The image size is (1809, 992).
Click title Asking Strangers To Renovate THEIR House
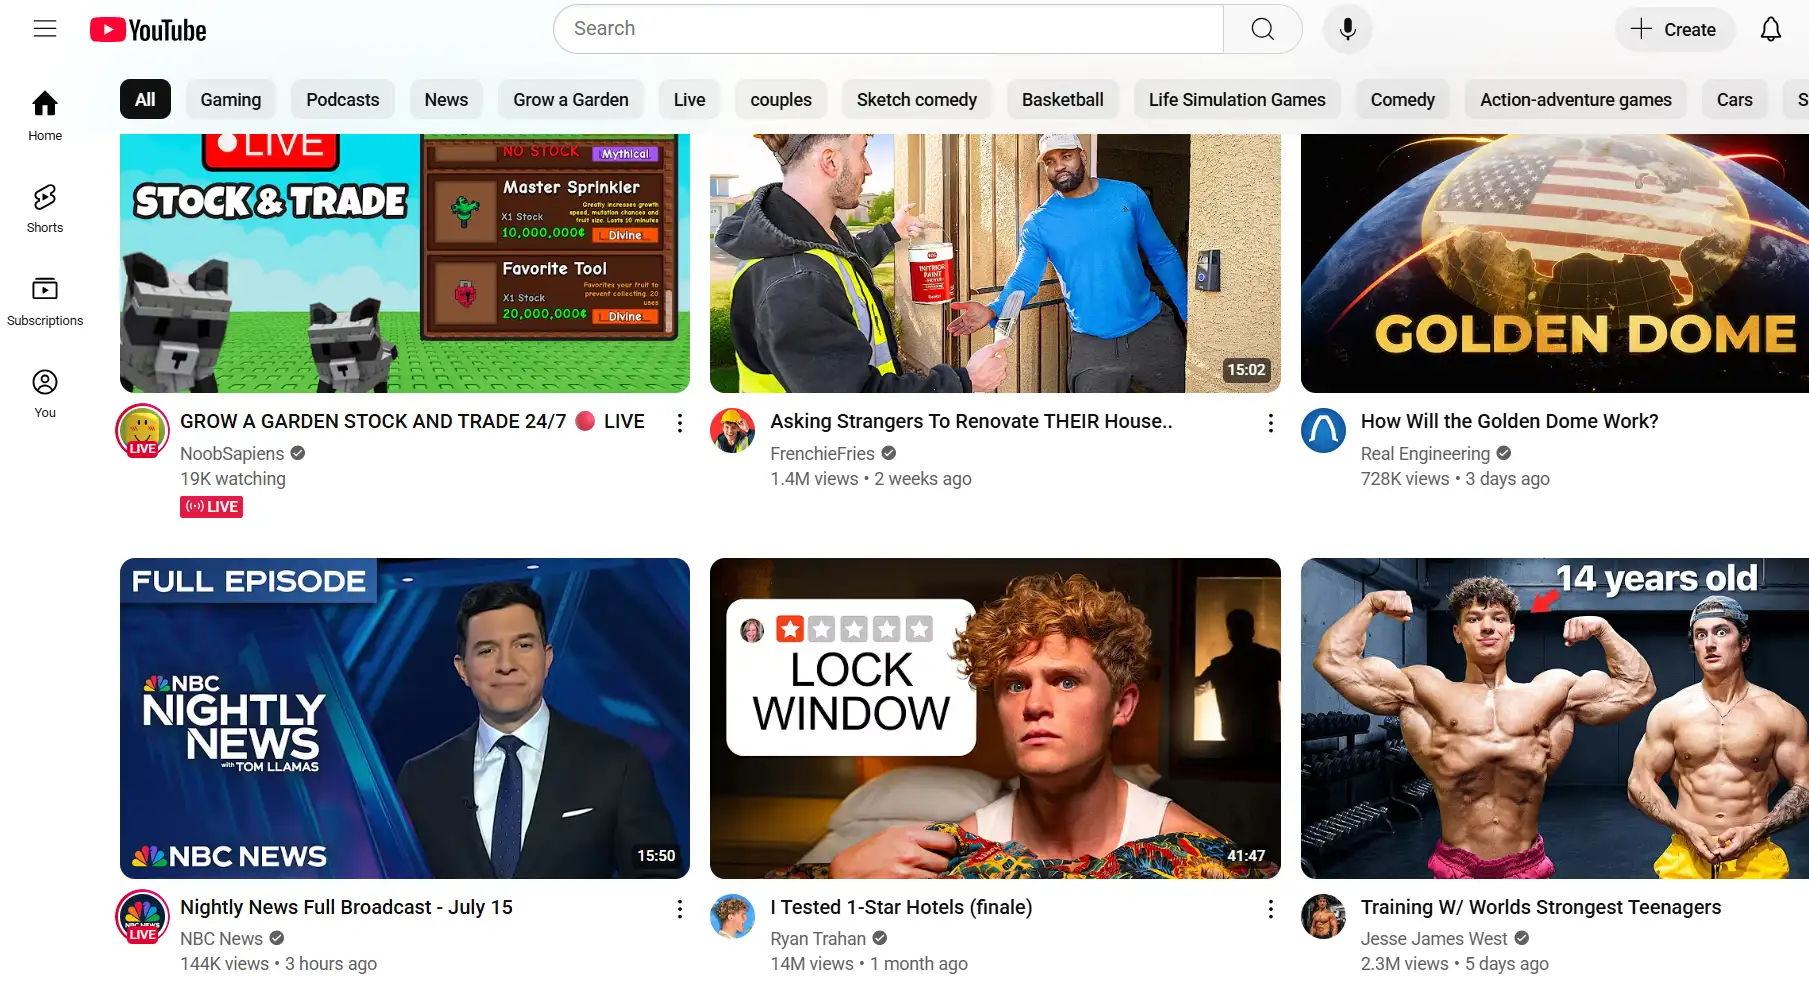click(971, 421)
